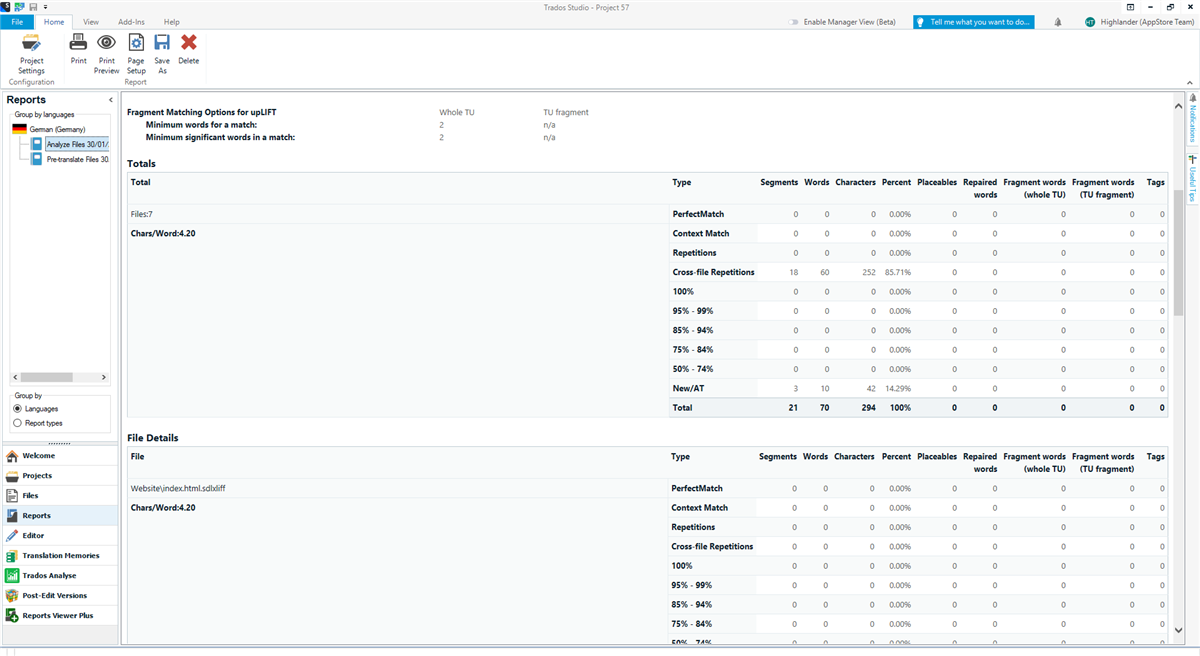Open Highlander (AppStore Team) account menu

1134,22
